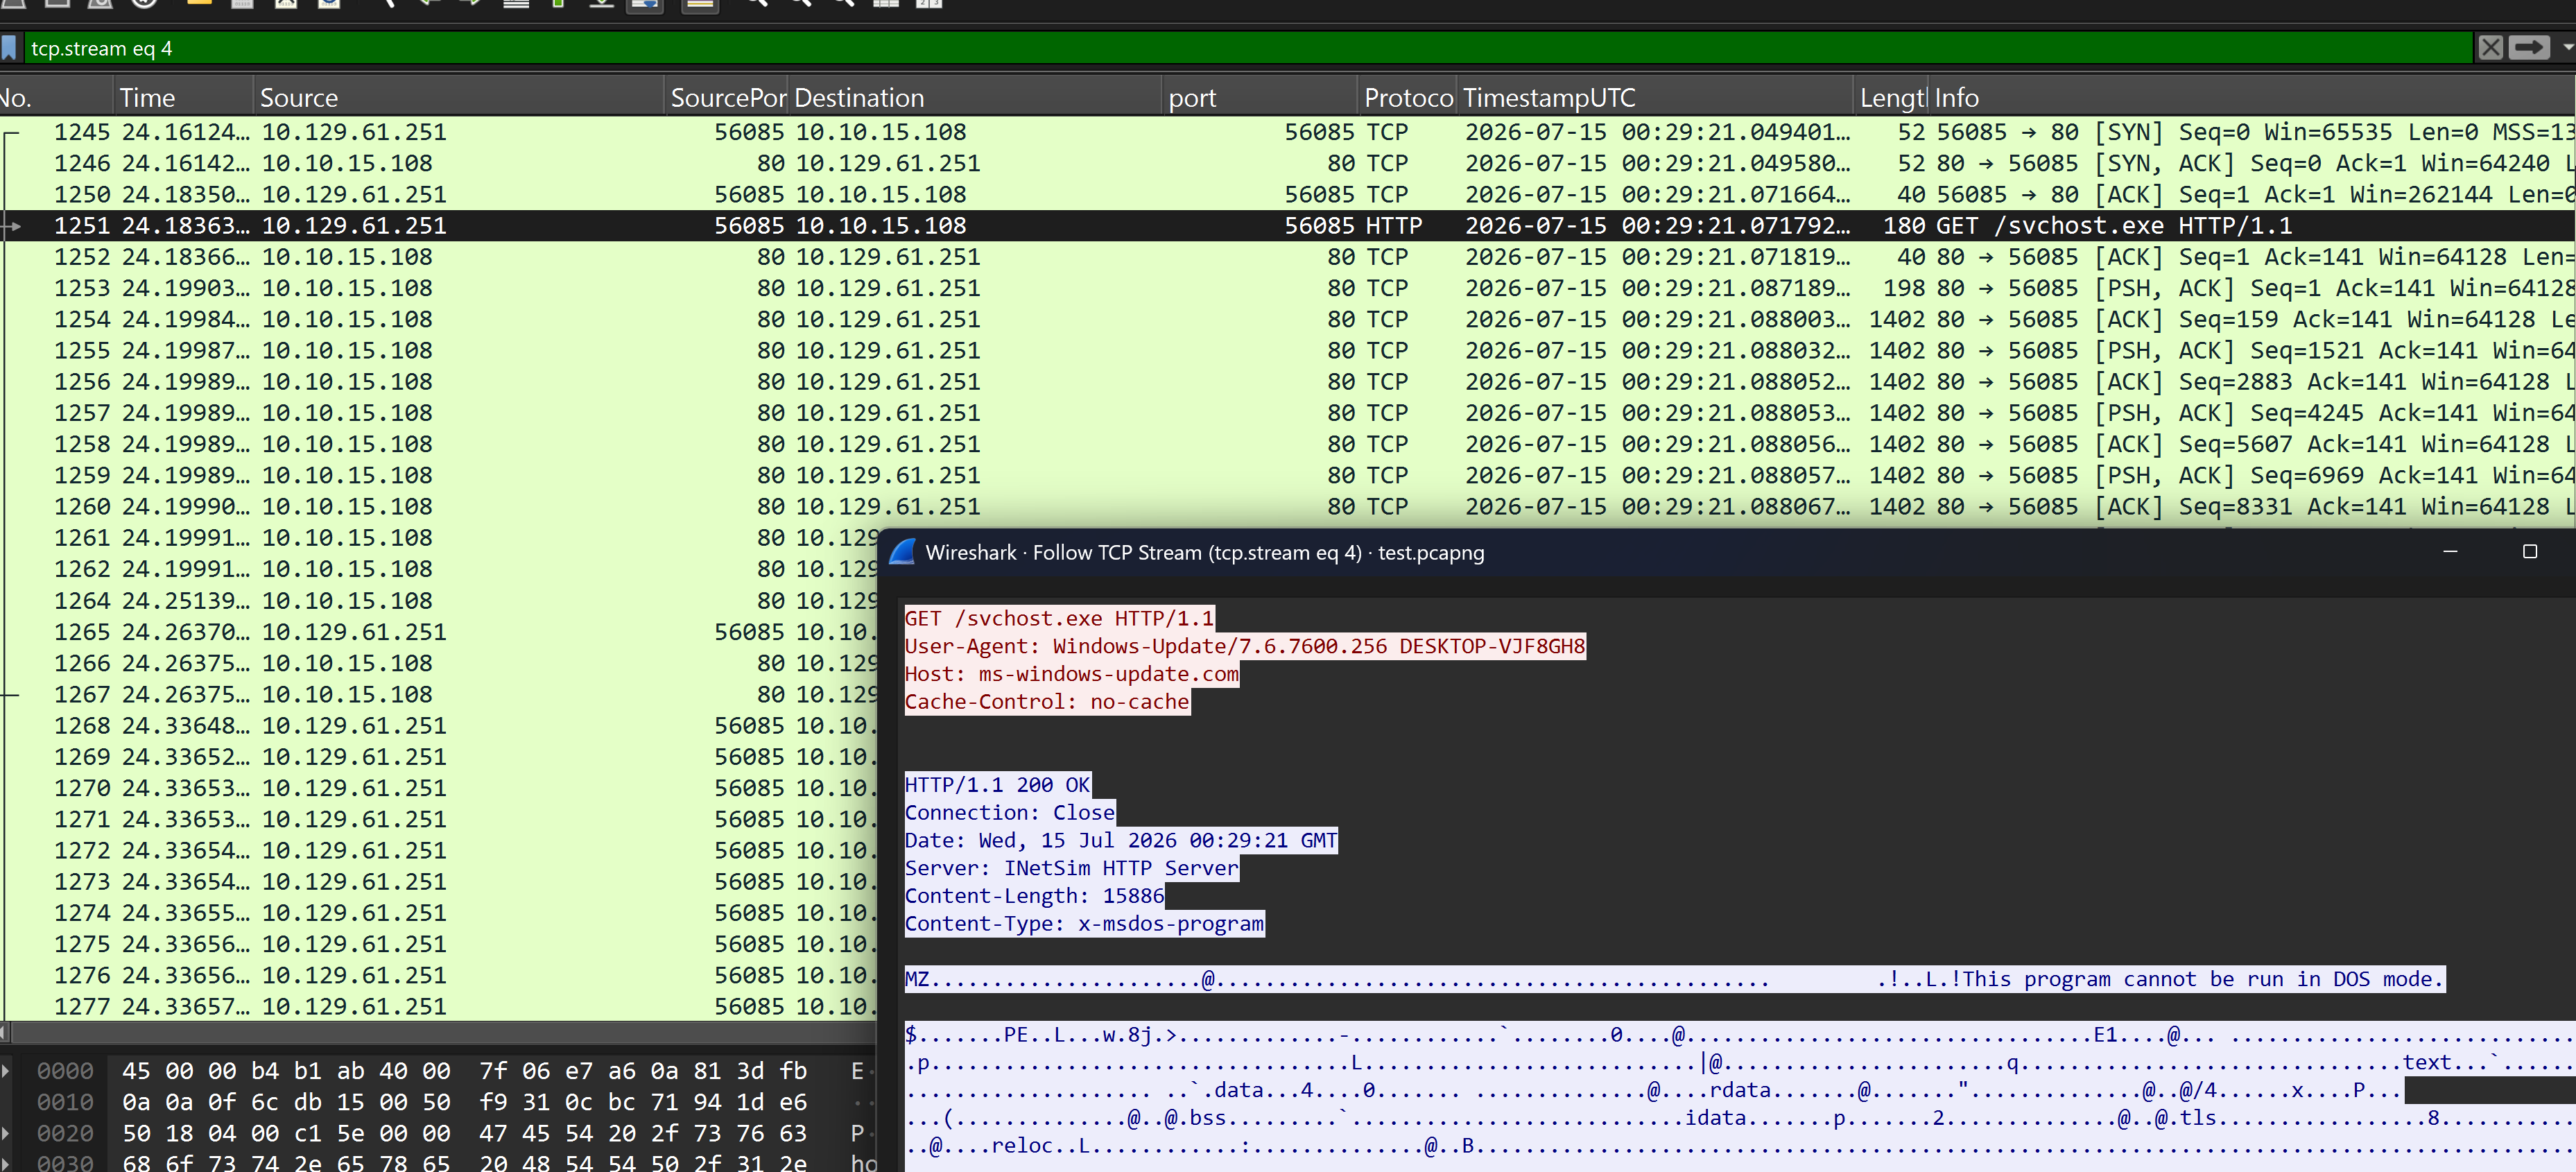Screen dimensions: 2576x1172
Task: Click the Connection: Close header line
Action: [x=1010, y=813]
